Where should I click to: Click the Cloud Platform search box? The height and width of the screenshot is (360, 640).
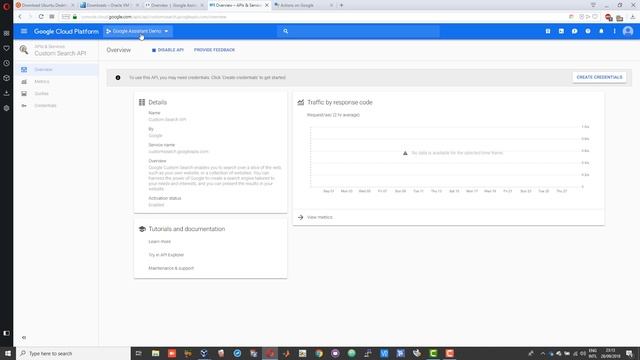[358, 31]
